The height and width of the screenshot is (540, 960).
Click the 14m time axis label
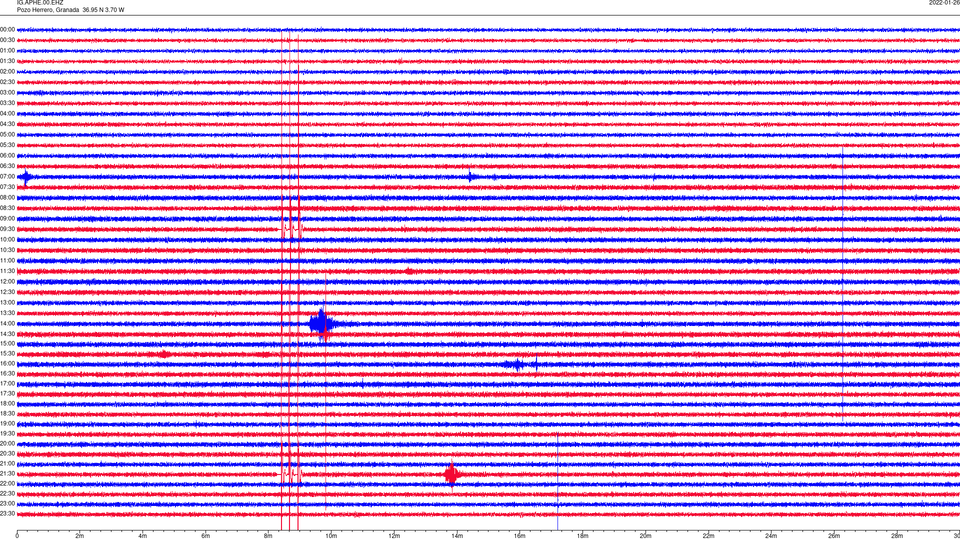tap(457, 536)
